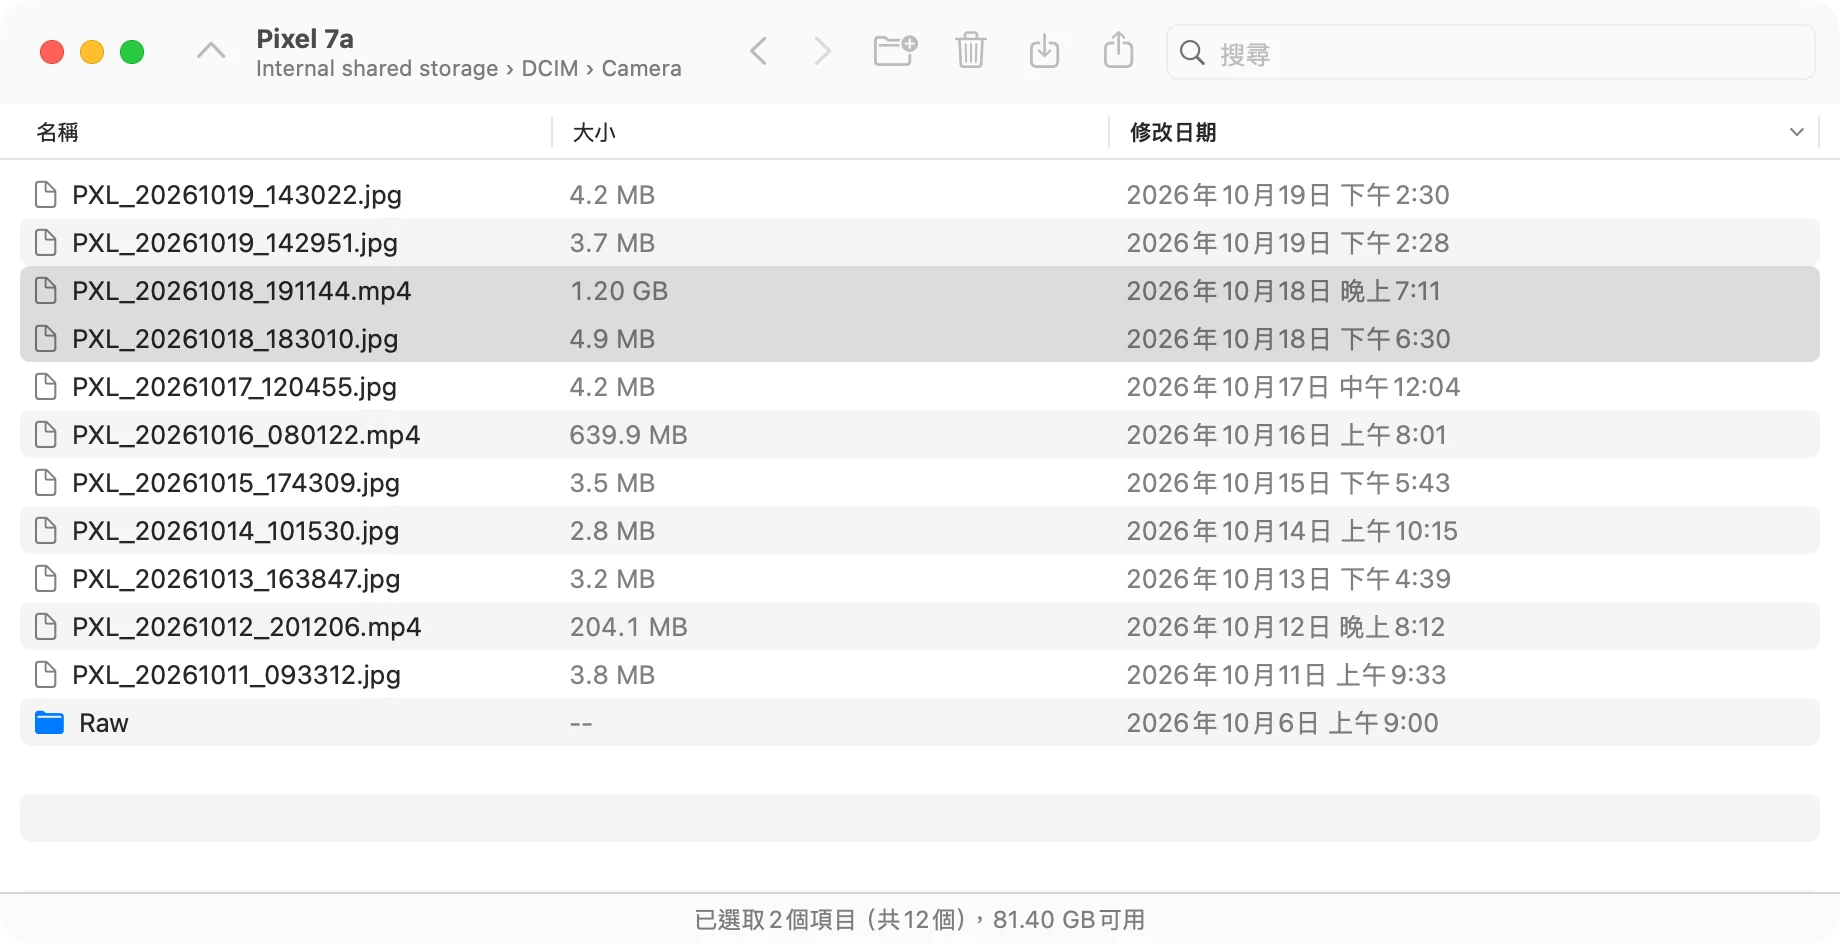Open the blue Raw folder icon

49,723
